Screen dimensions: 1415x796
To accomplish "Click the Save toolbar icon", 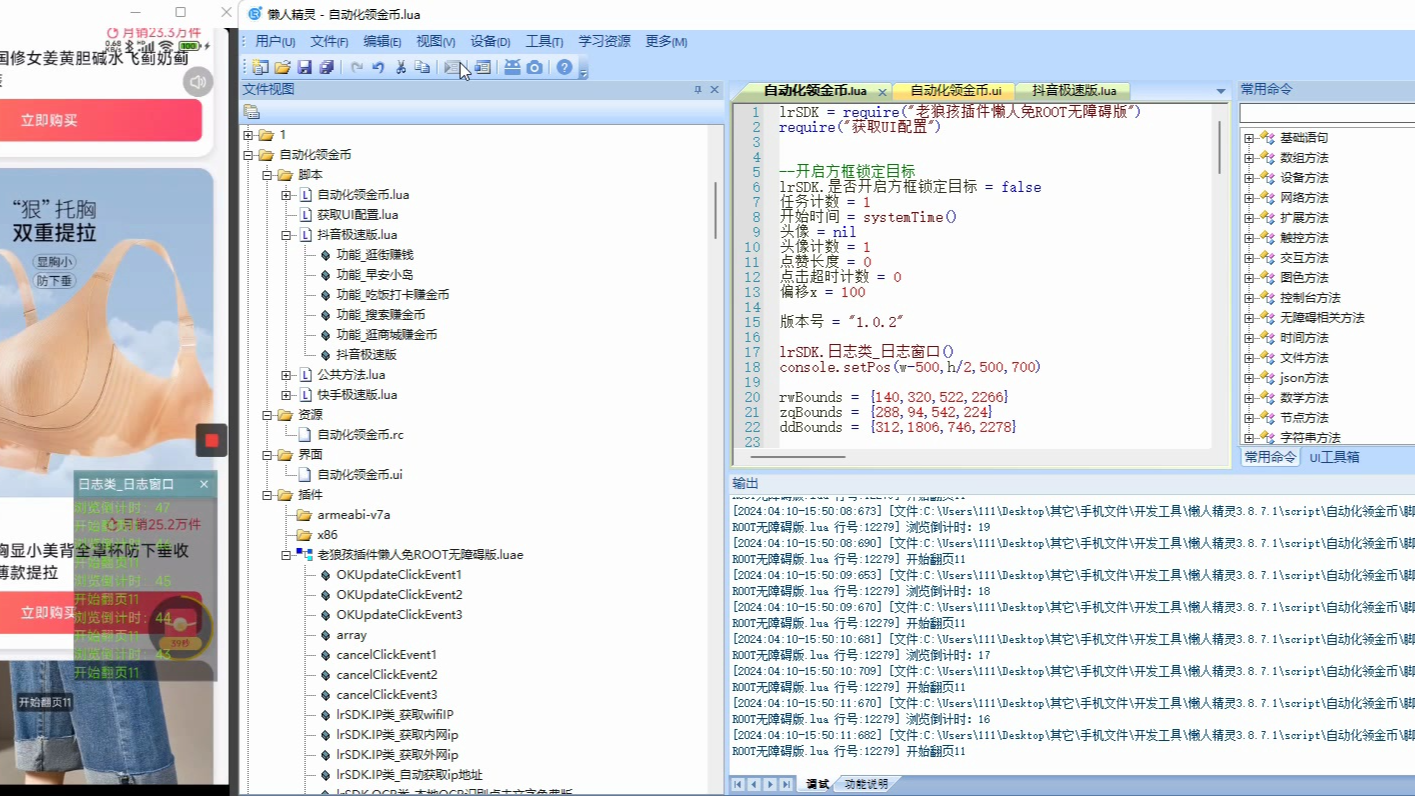I will tap(305, 67).
